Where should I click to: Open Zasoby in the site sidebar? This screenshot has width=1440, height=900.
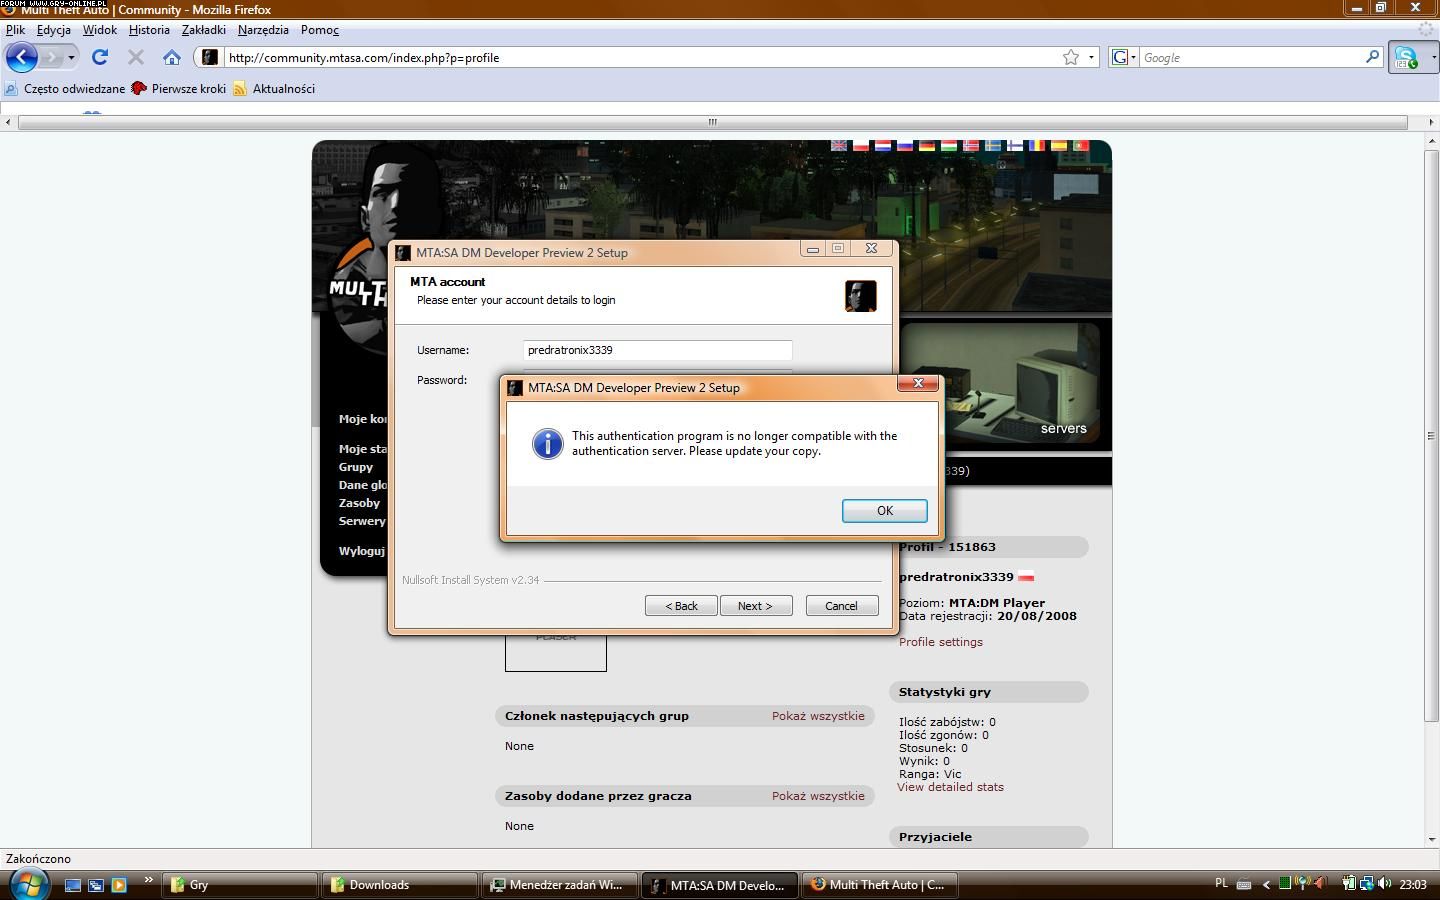(x=359, y=503)
